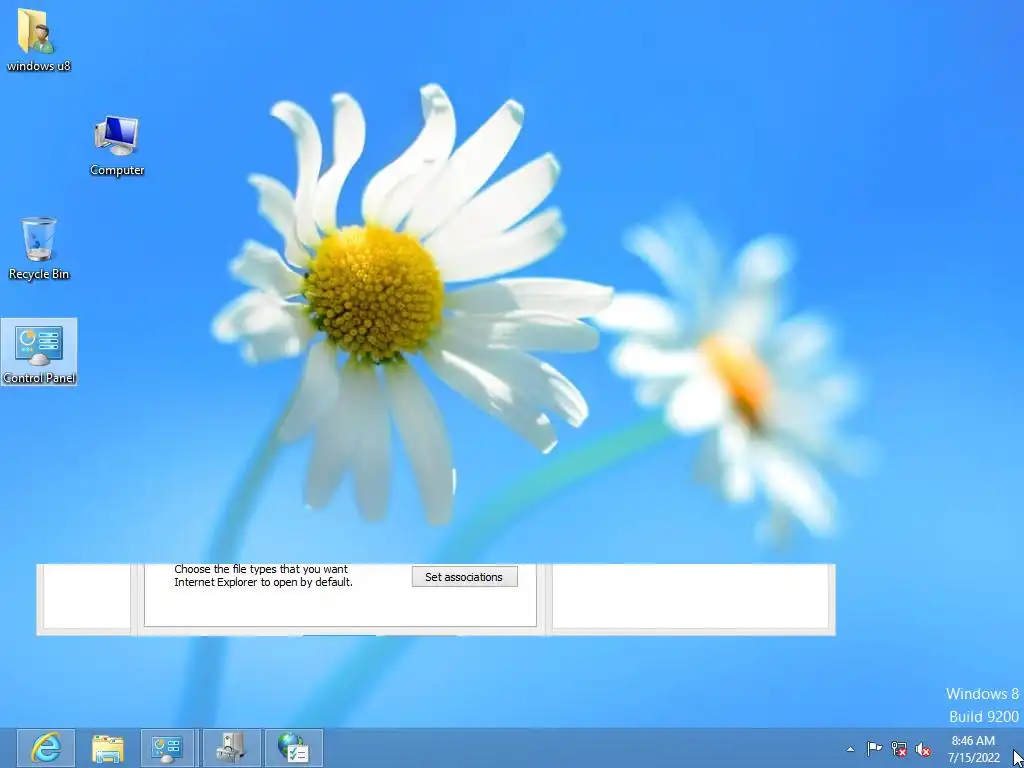Viewport: 1024px width, 768px height.
Task: Switch to the Control Panel taskbar button
Action: pyautogui.click(x=168, y=748)
